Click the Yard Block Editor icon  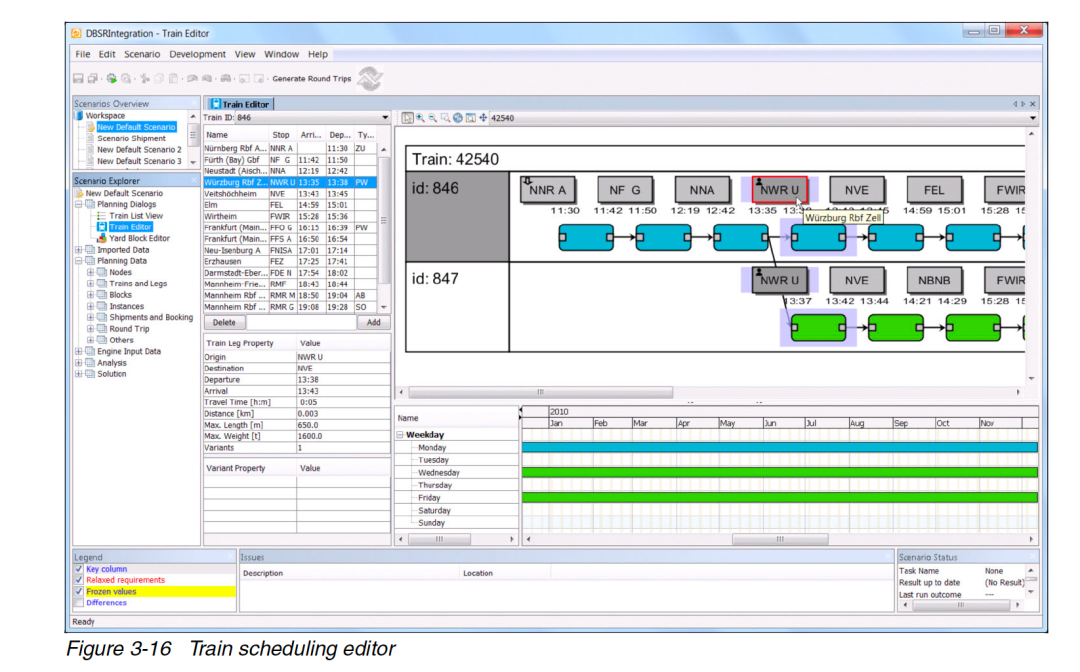(x=101, y=238)
